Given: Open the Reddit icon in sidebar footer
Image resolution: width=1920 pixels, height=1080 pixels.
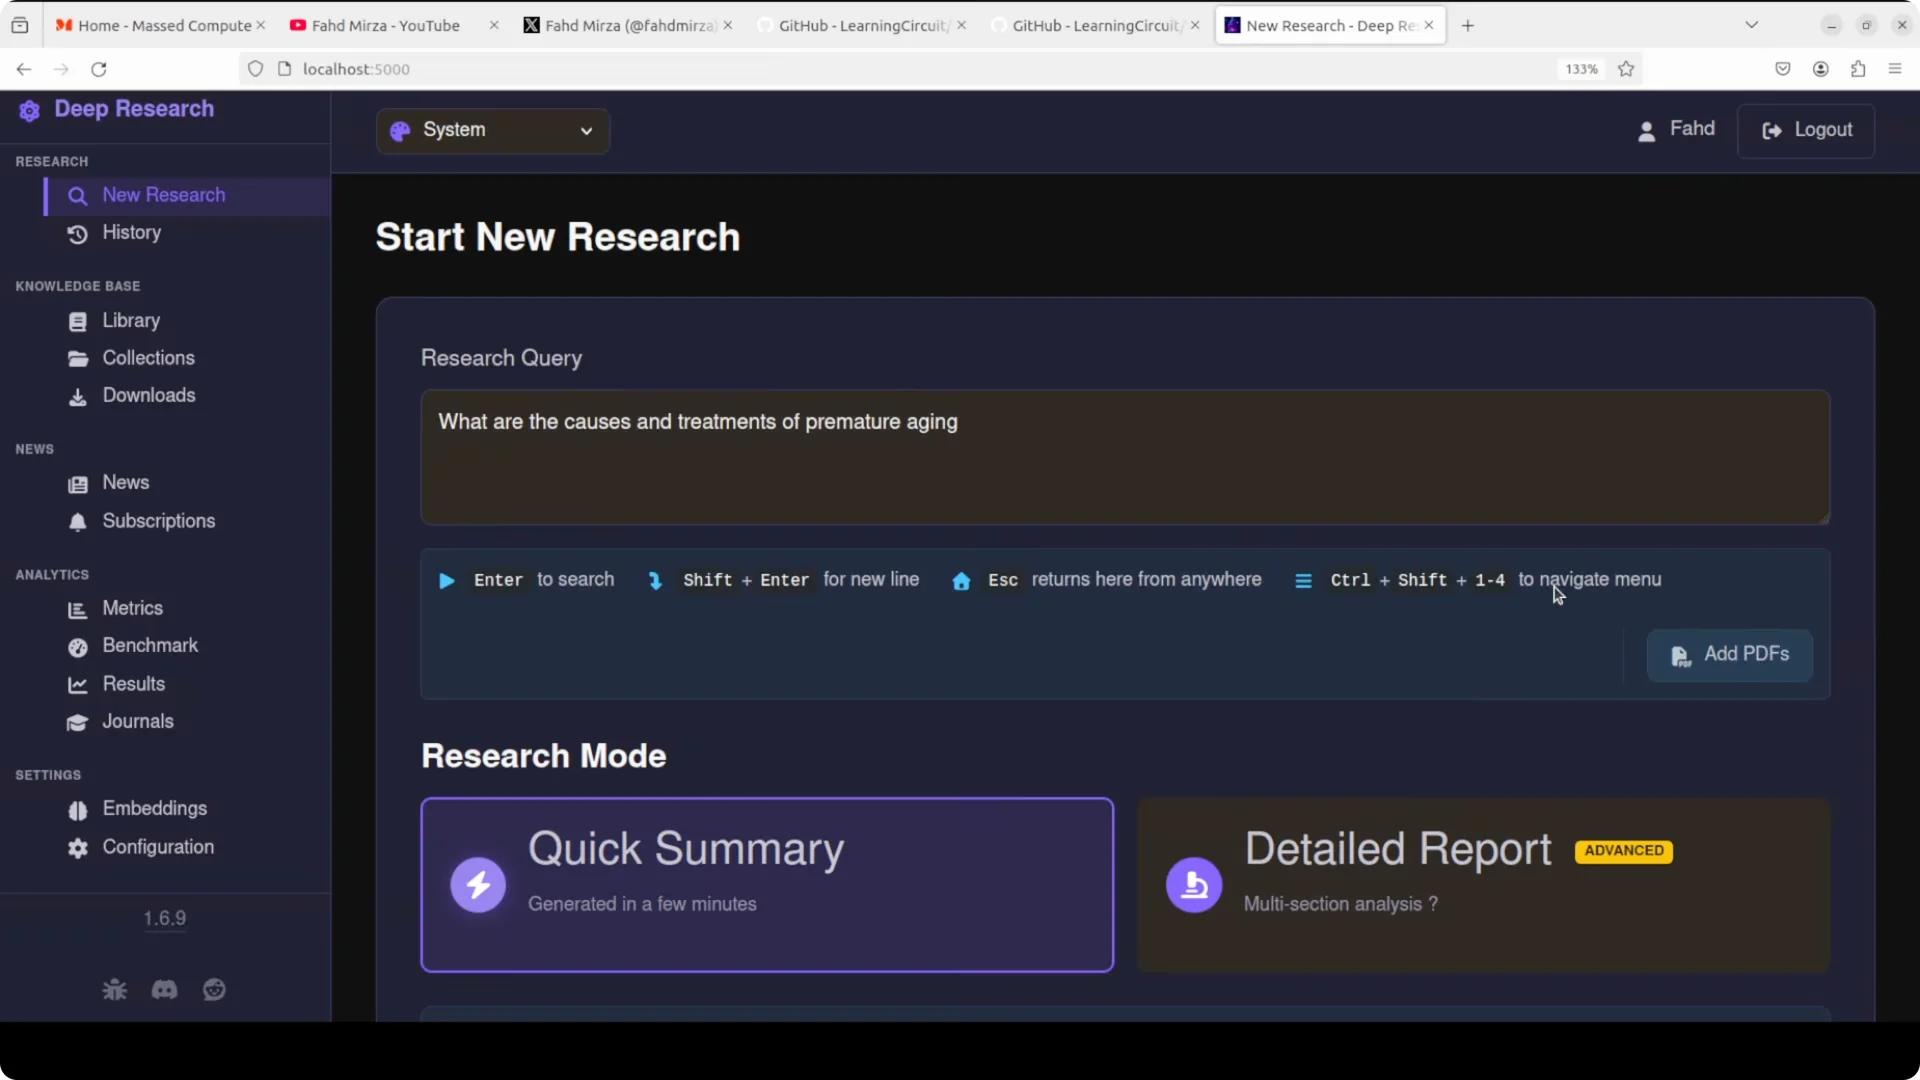Looking at the screenshot, I should coord(214,990).
